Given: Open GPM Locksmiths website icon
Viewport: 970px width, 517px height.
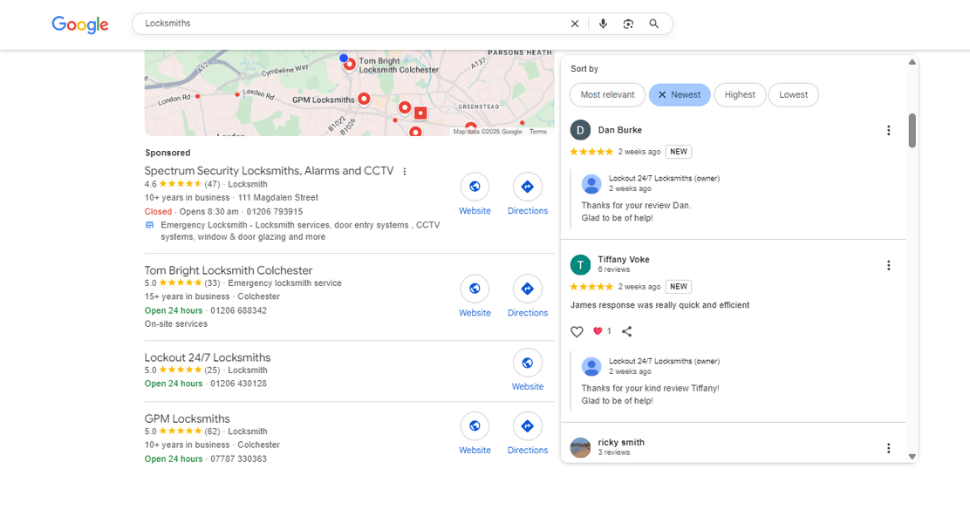Looking at the screenshot, I should pos(474,426).
